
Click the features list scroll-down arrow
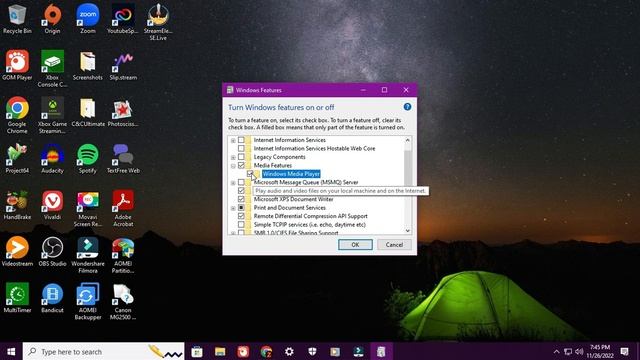[x=407, y=231]
